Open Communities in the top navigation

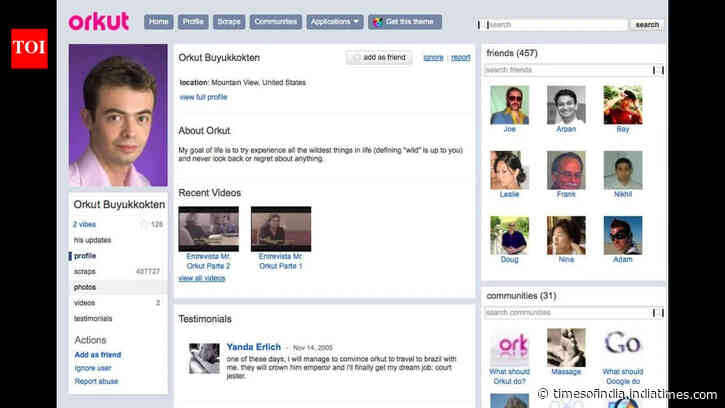(x=276, y=22)
